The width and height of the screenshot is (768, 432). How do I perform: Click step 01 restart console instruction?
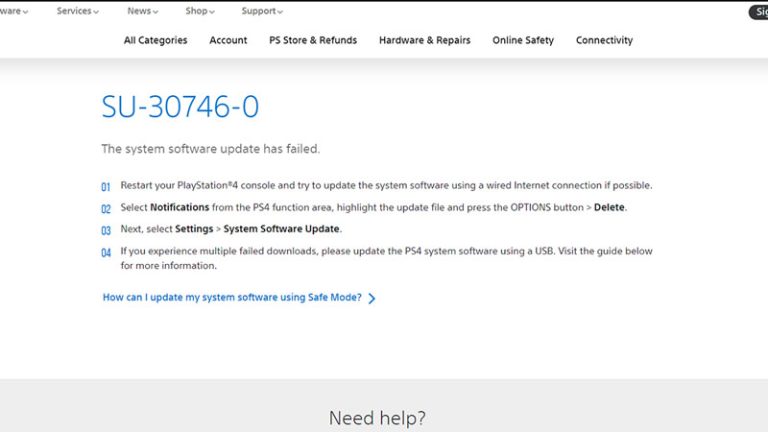pyautogui.click(x=386, y=186)
